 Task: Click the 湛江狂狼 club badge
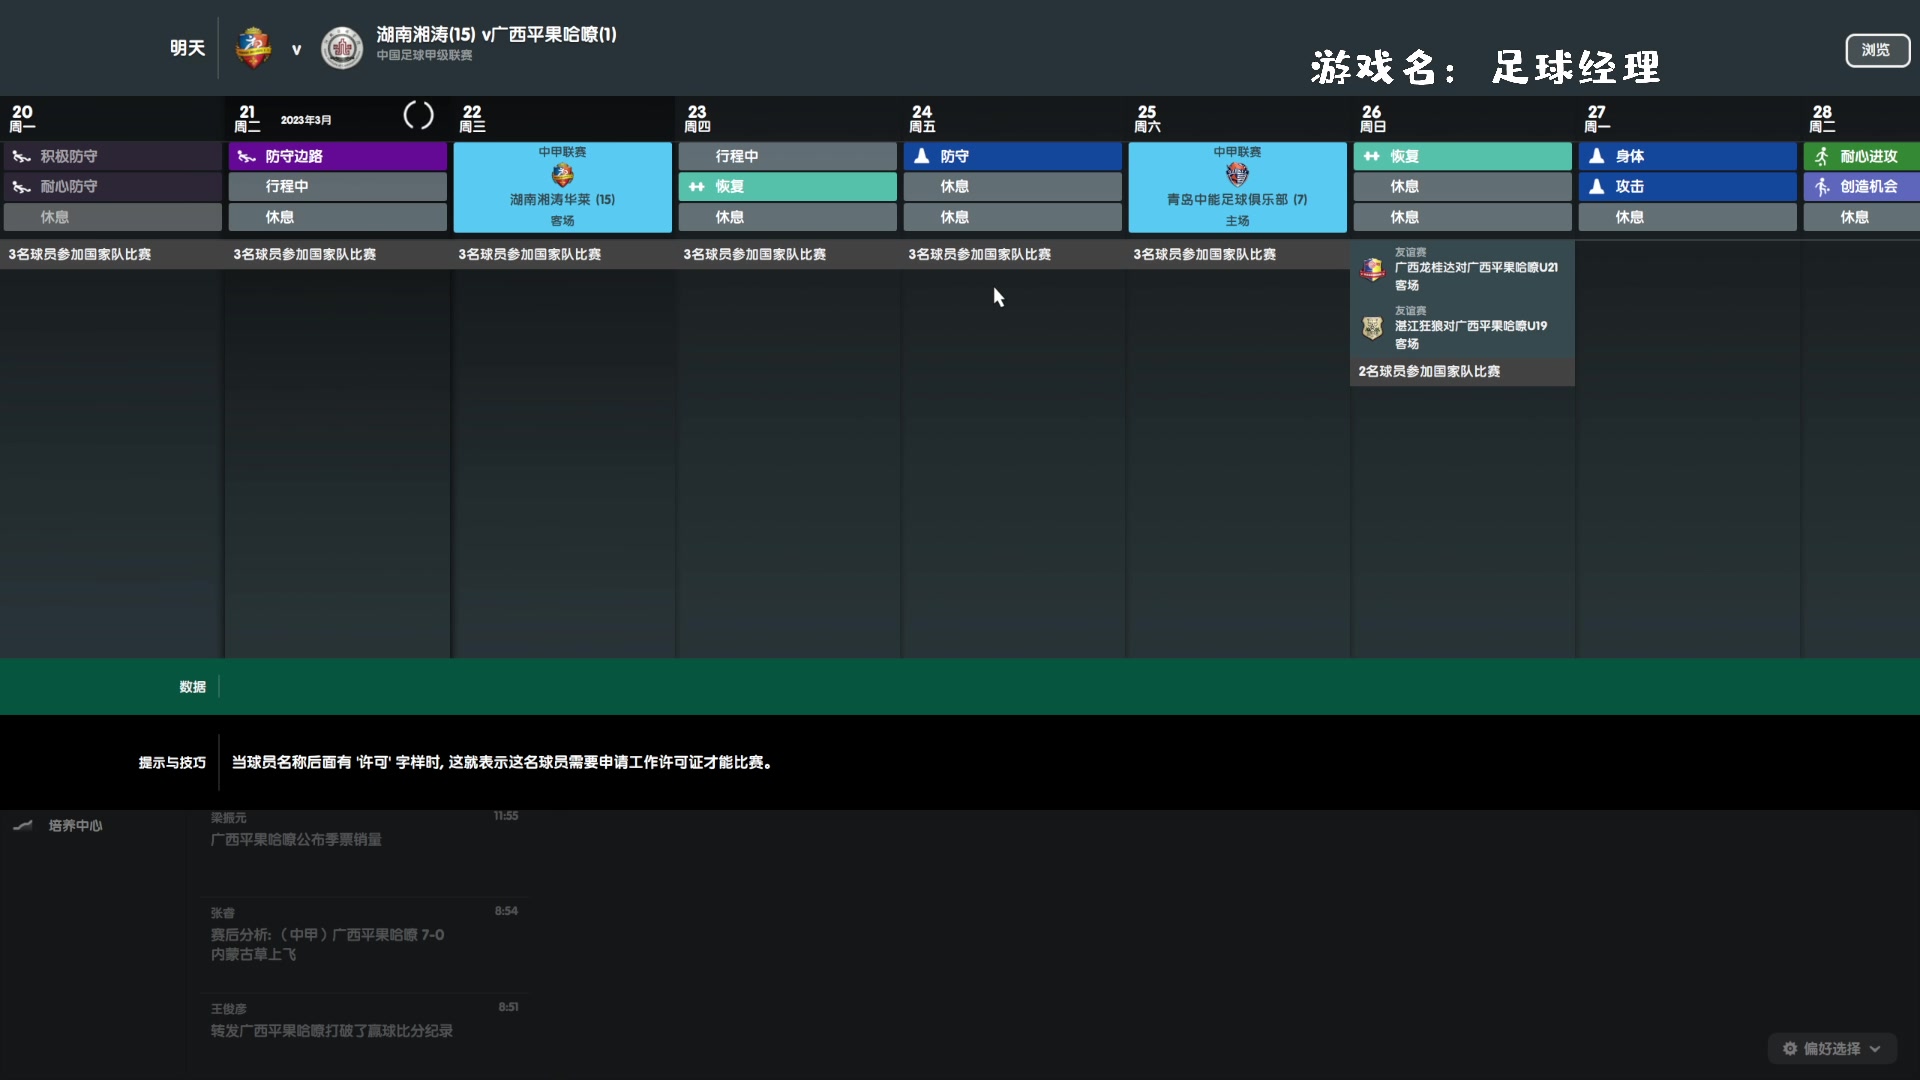point(1372,327)
